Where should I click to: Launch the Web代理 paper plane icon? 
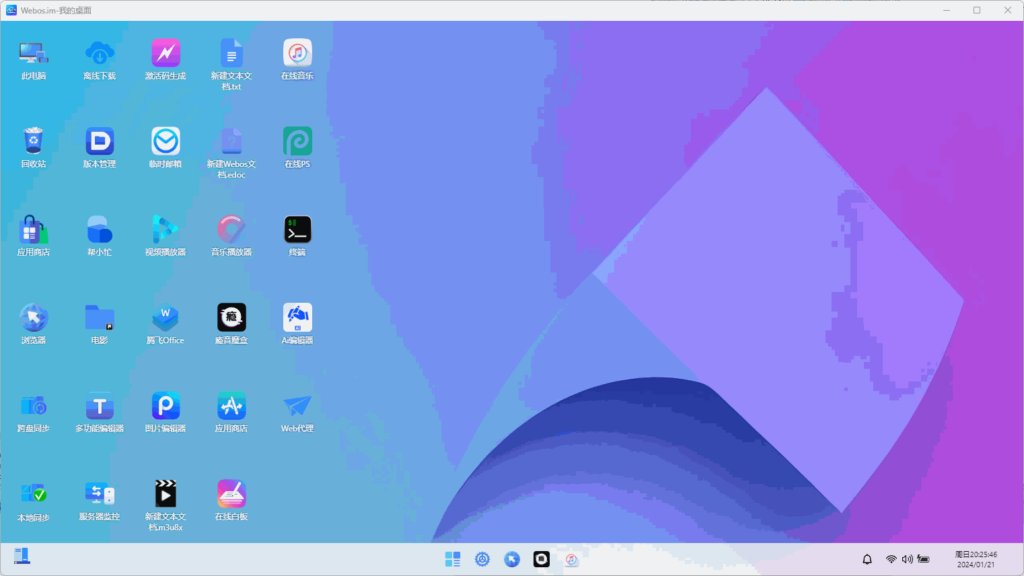click(x=297, y=406)
